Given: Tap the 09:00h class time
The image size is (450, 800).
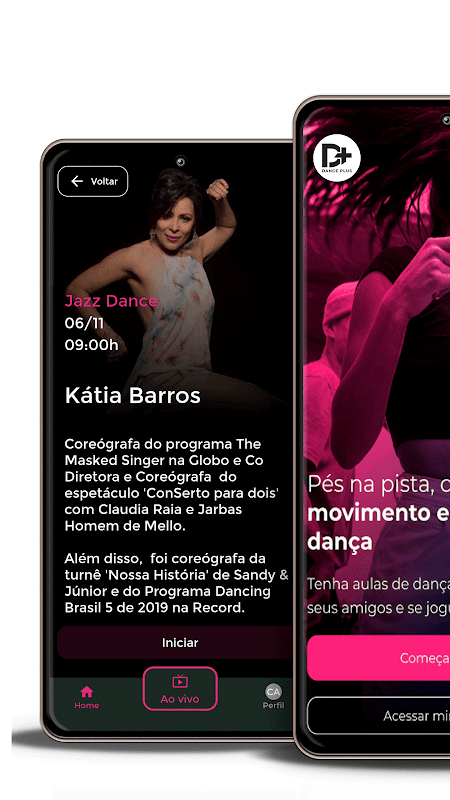Looking at the screenshot, I should [91, 345].
